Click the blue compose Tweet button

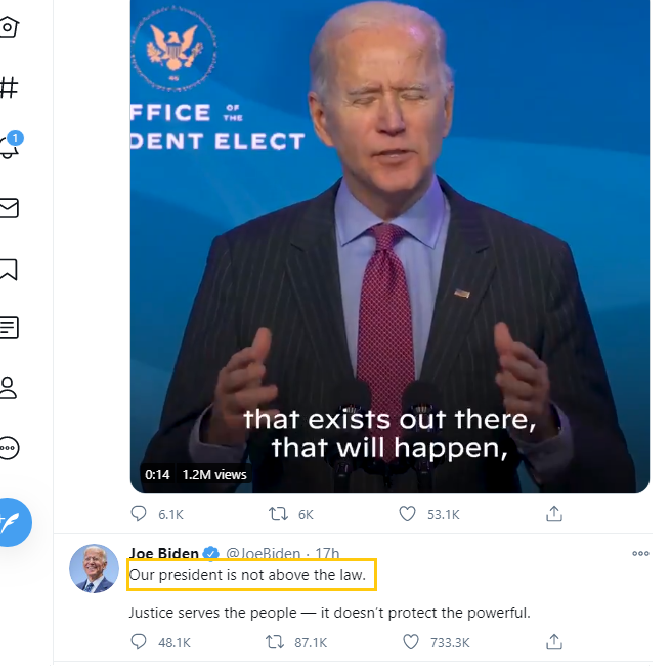(13, 521)
